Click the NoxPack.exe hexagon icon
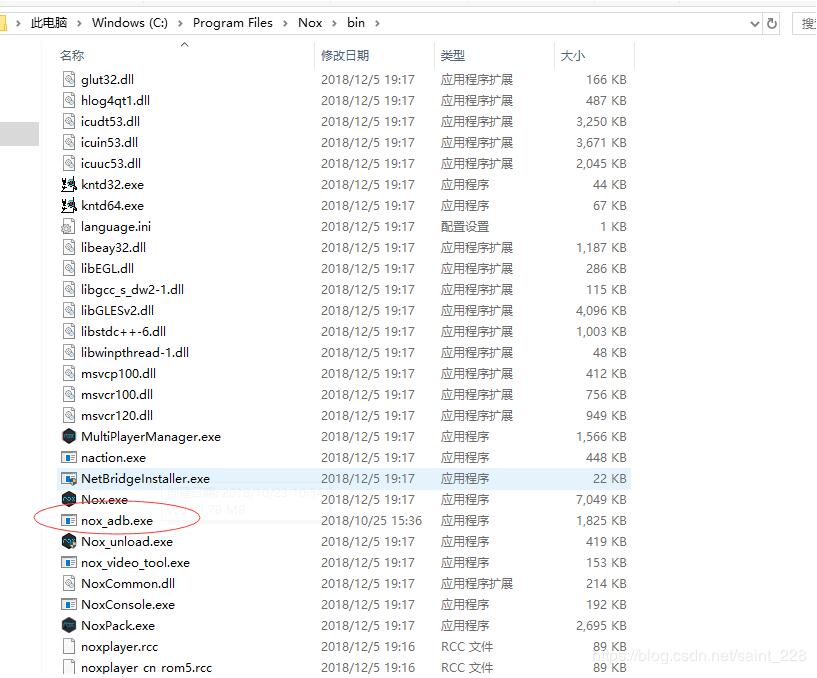 point(69,625)
